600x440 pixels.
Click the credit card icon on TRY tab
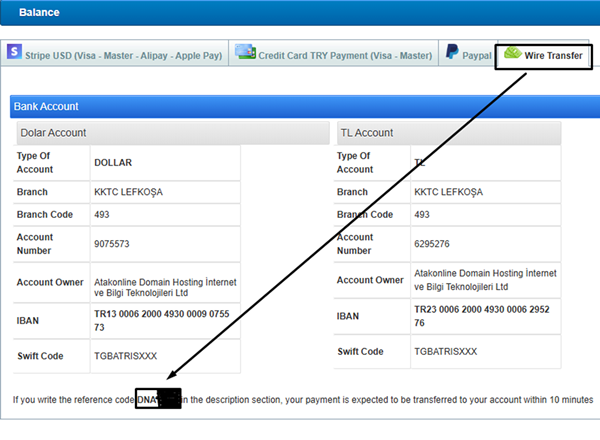click(x=245, y=53)
